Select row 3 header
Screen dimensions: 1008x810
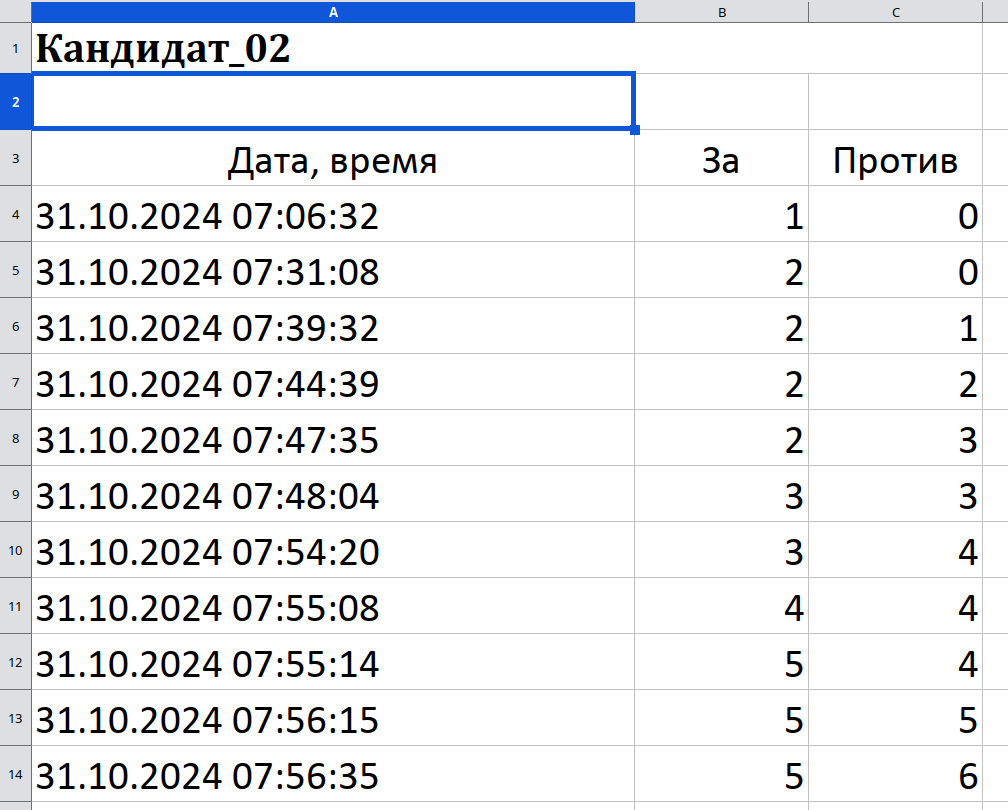15,158
